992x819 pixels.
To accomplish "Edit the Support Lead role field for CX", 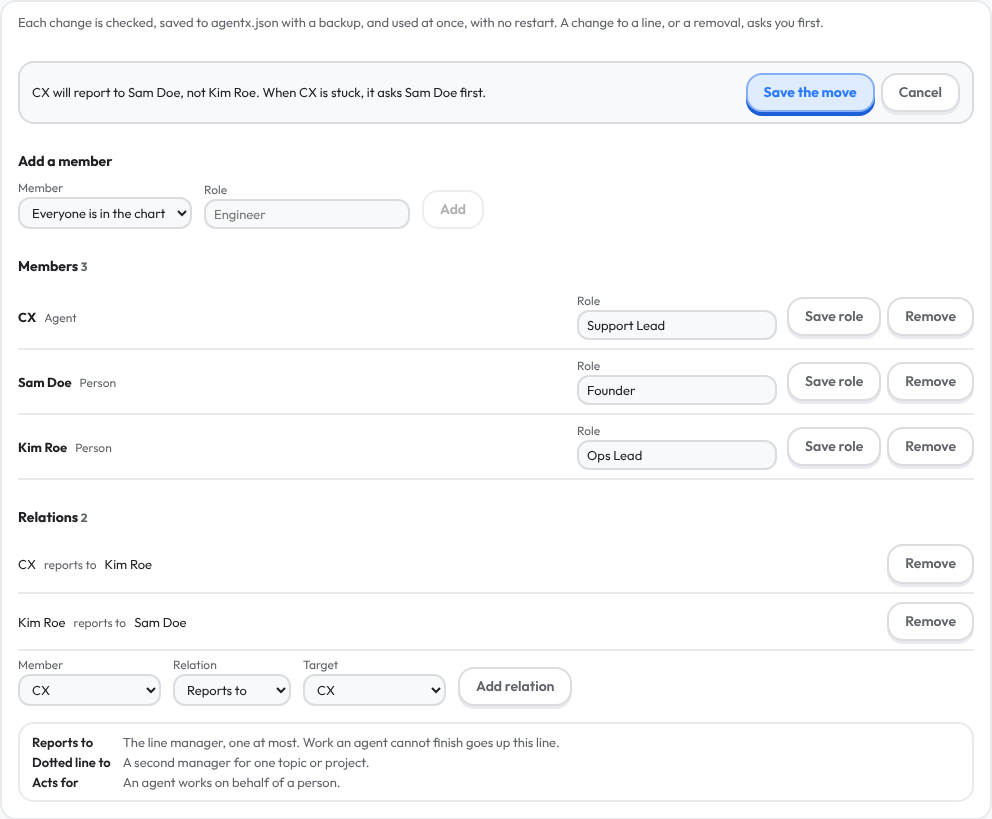I will pos(676,326).
